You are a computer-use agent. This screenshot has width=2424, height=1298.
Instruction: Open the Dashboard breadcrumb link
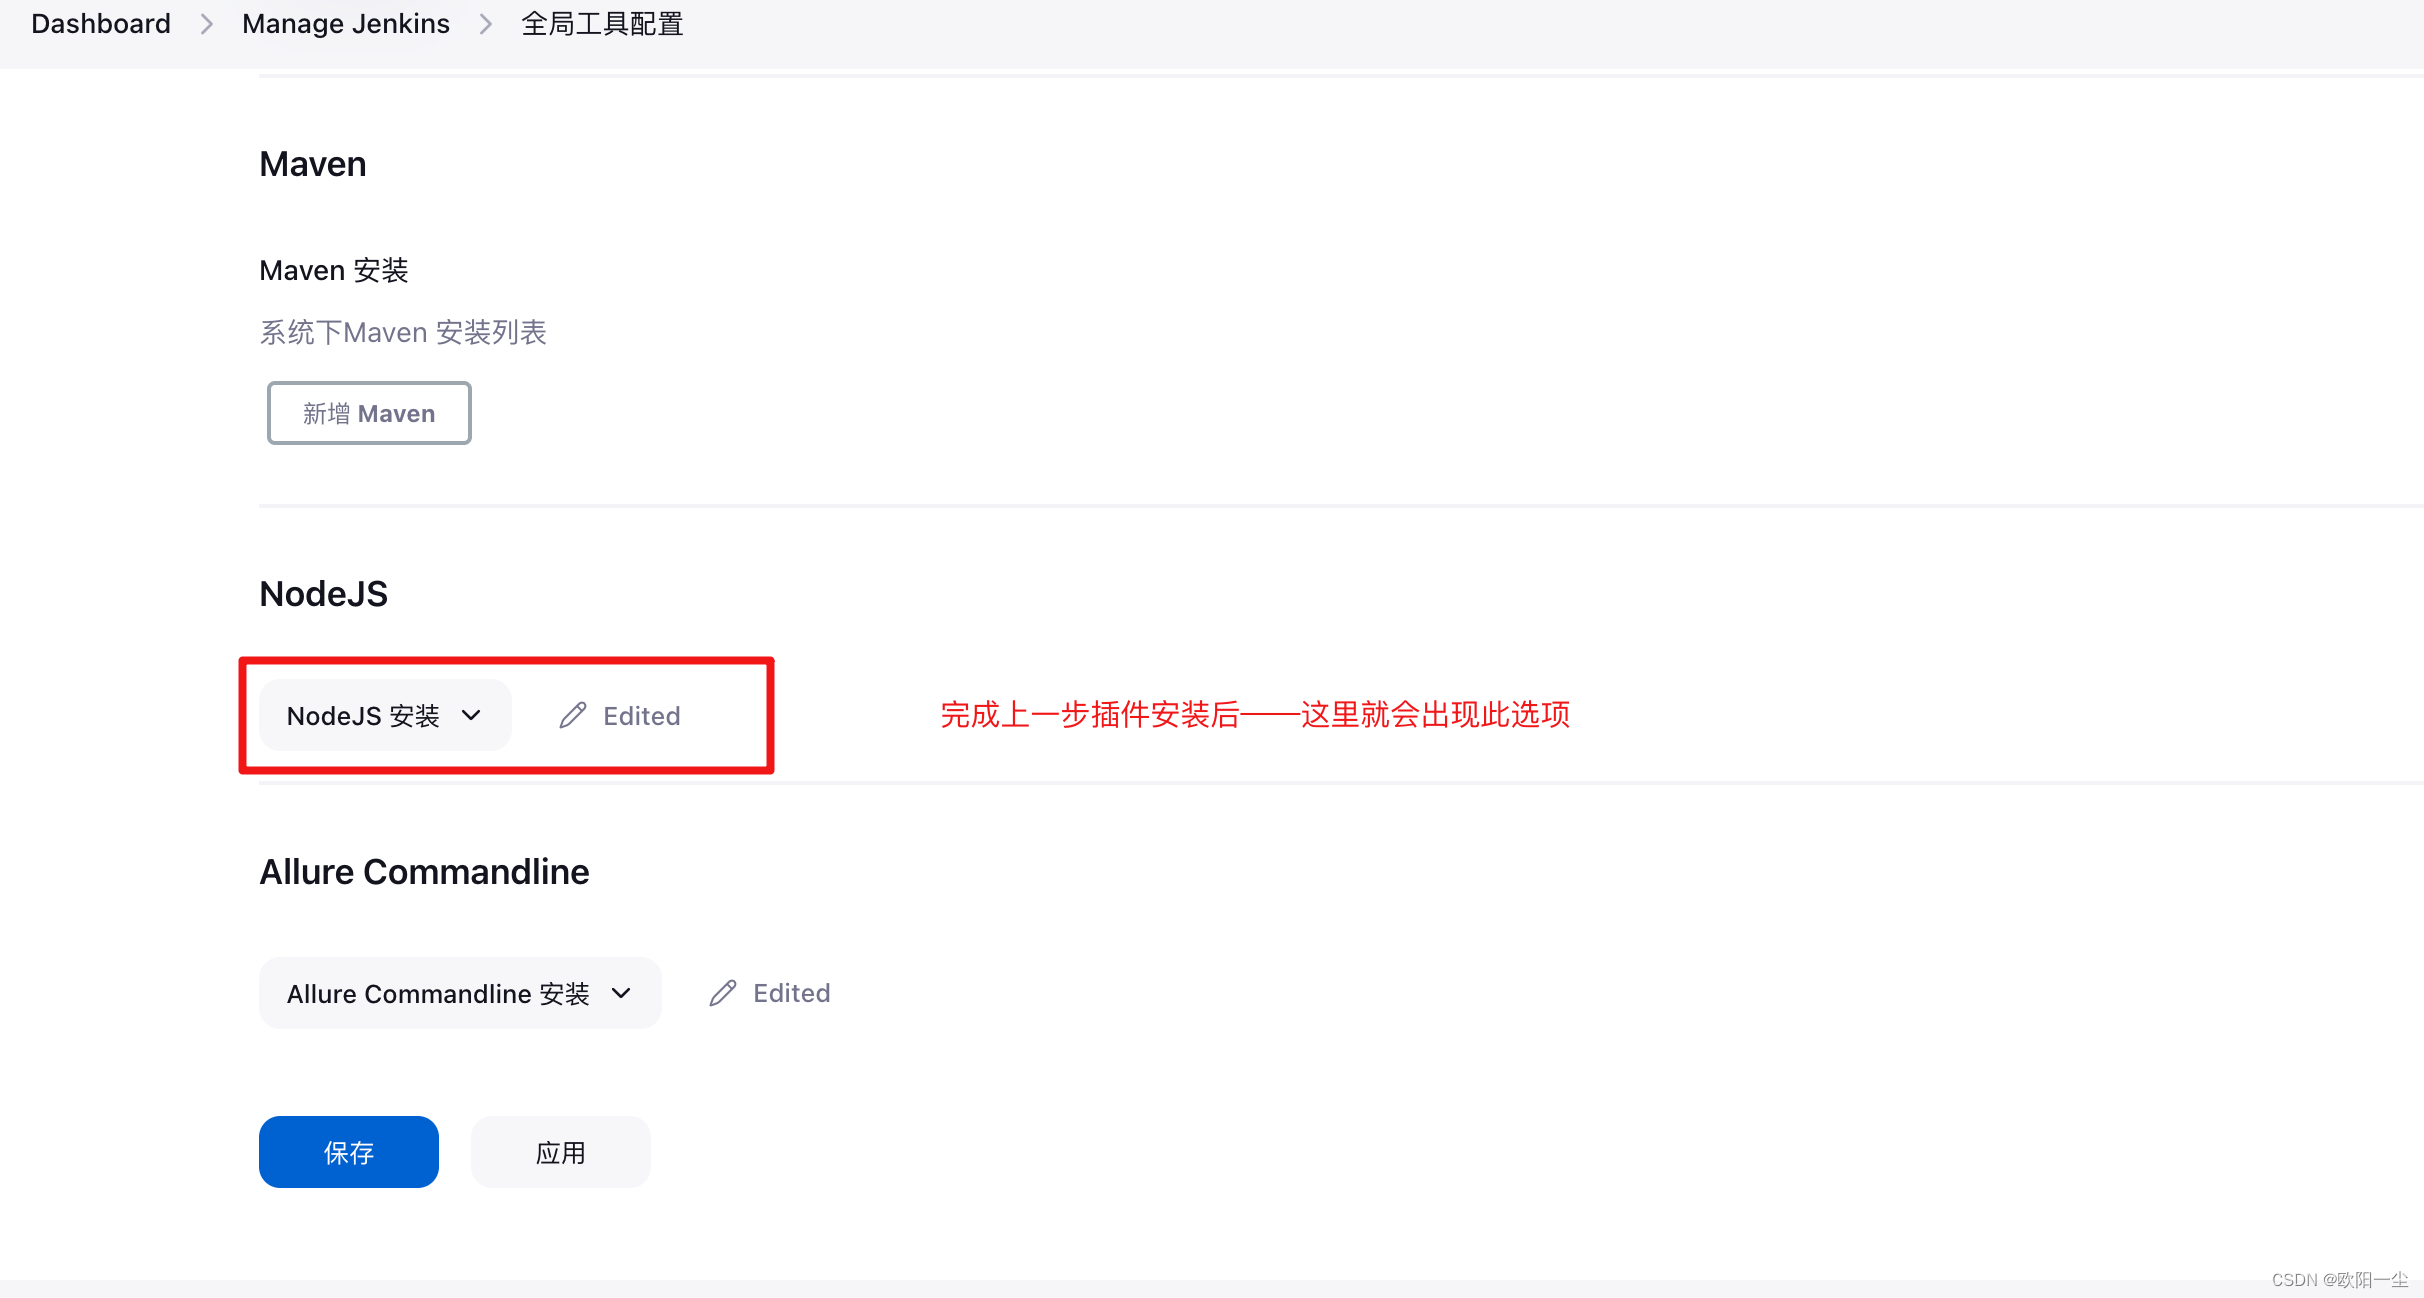pos(101,24)
